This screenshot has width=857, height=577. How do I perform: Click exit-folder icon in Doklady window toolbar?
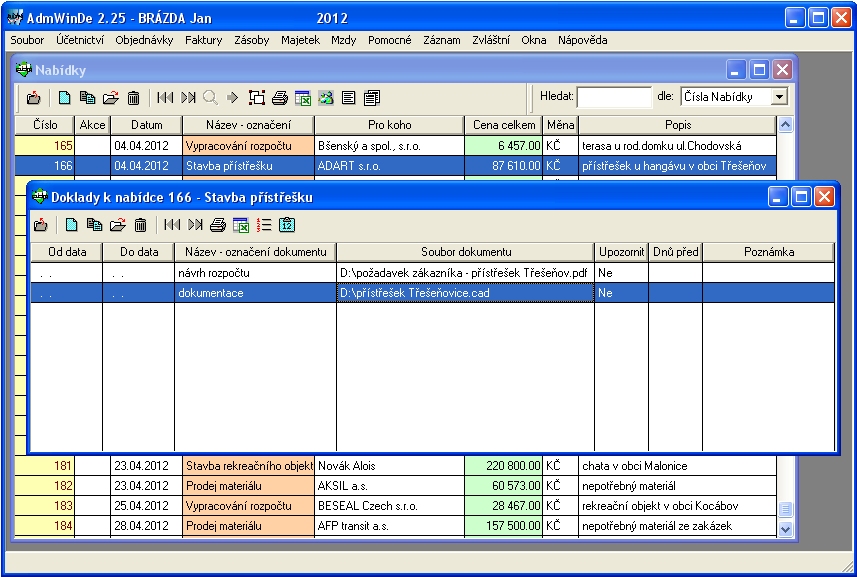coord(40,225)
